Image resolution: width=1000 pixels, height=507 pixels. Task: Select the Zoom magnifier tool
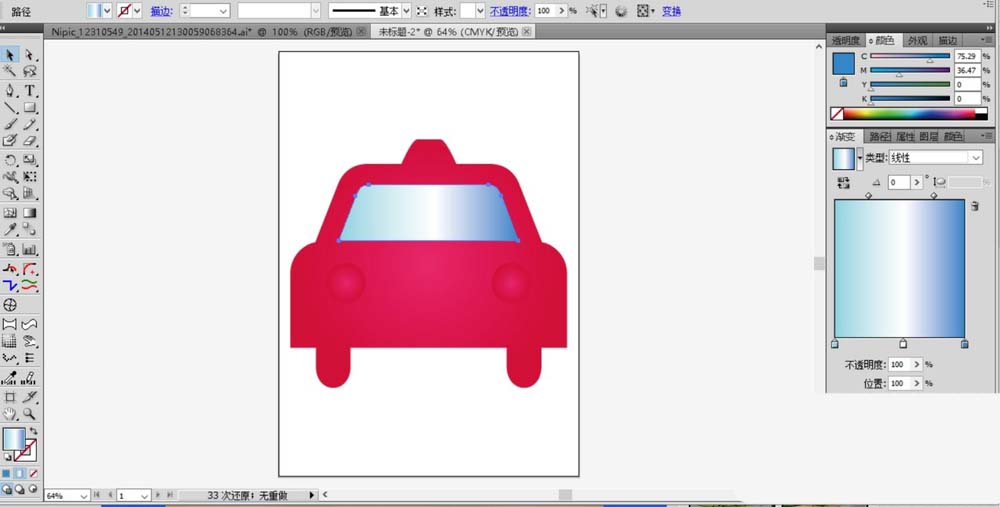(x=29, y=414)
